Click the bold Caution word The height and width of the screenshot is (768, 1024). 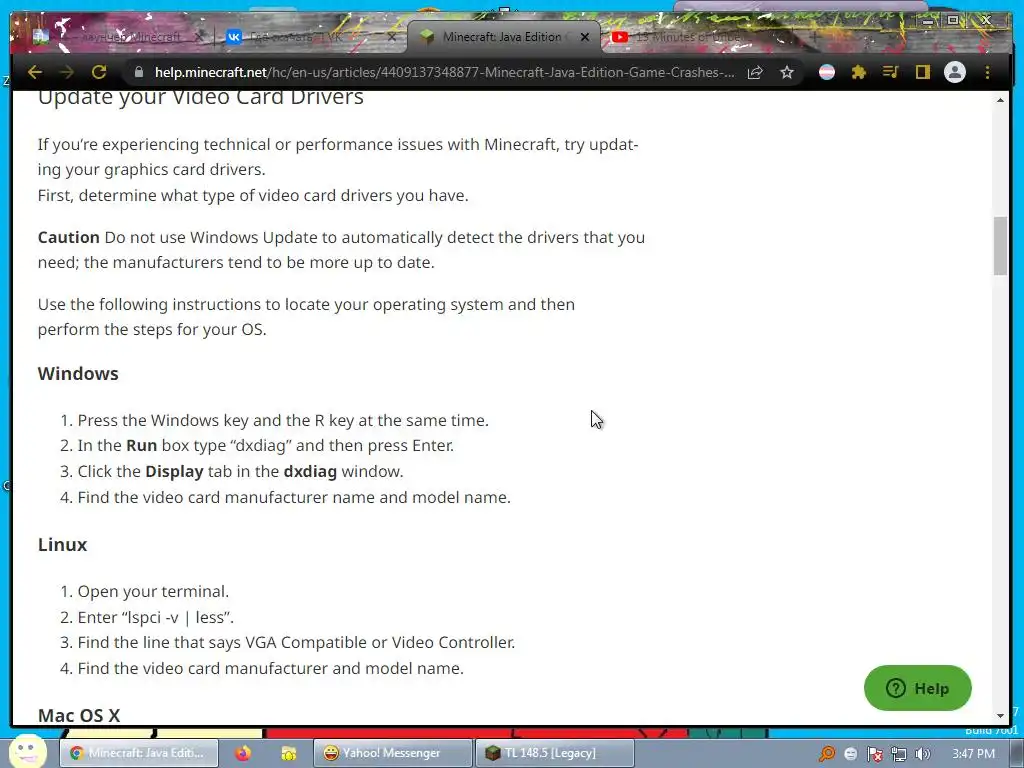tap(69, 237)
